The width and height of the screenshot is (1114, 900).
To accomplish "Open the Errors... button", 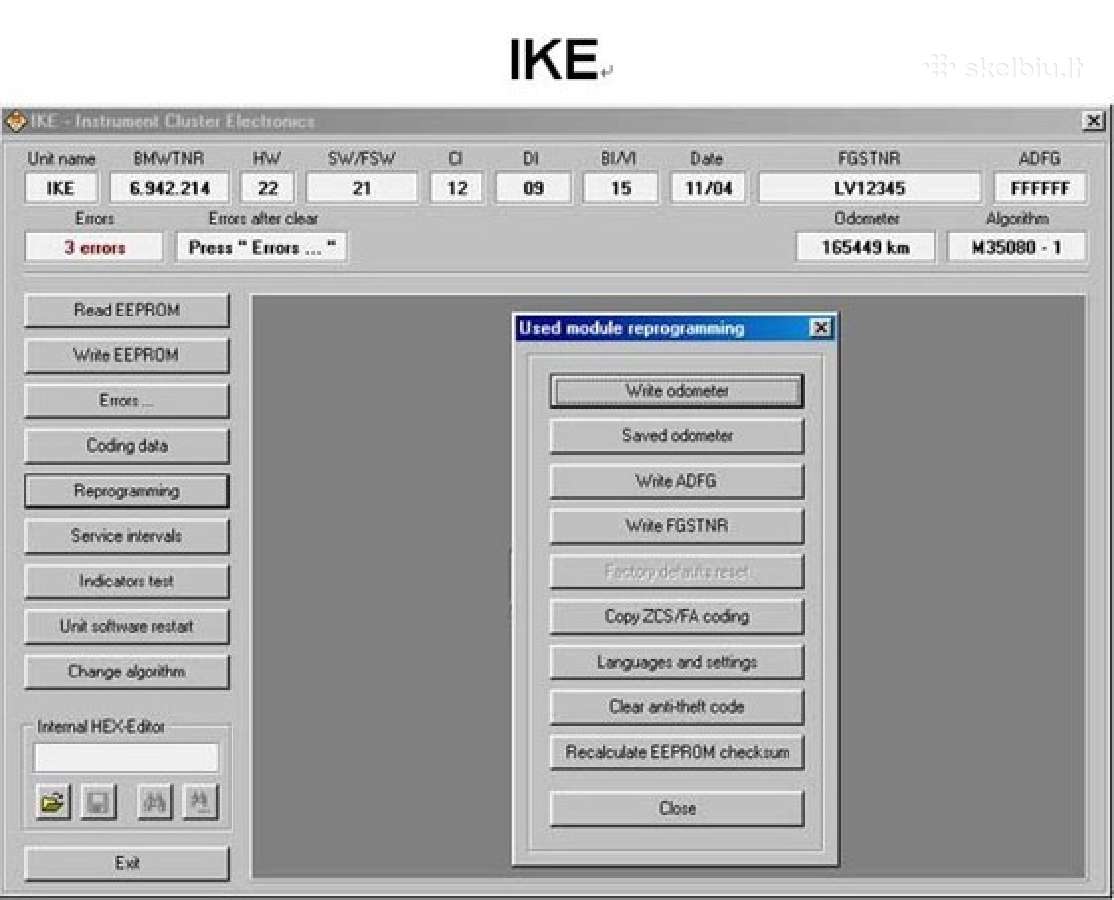I will click(126, 401).
